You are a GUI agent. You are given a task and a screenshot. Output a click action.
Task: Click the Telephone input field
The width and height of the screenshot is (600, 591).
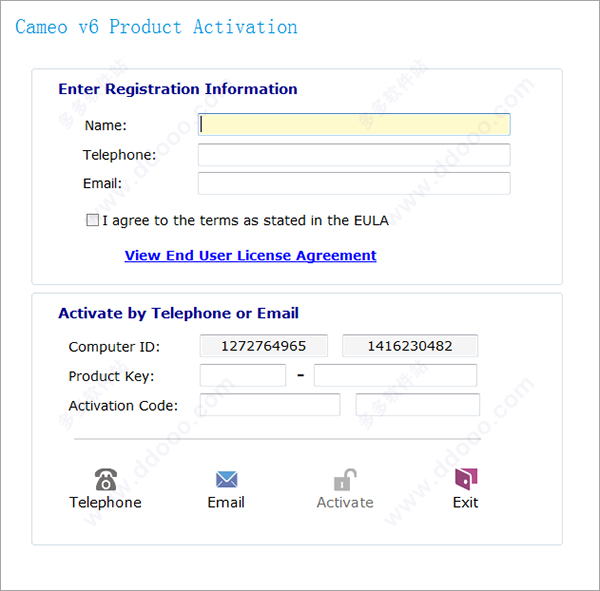[354, 155]
